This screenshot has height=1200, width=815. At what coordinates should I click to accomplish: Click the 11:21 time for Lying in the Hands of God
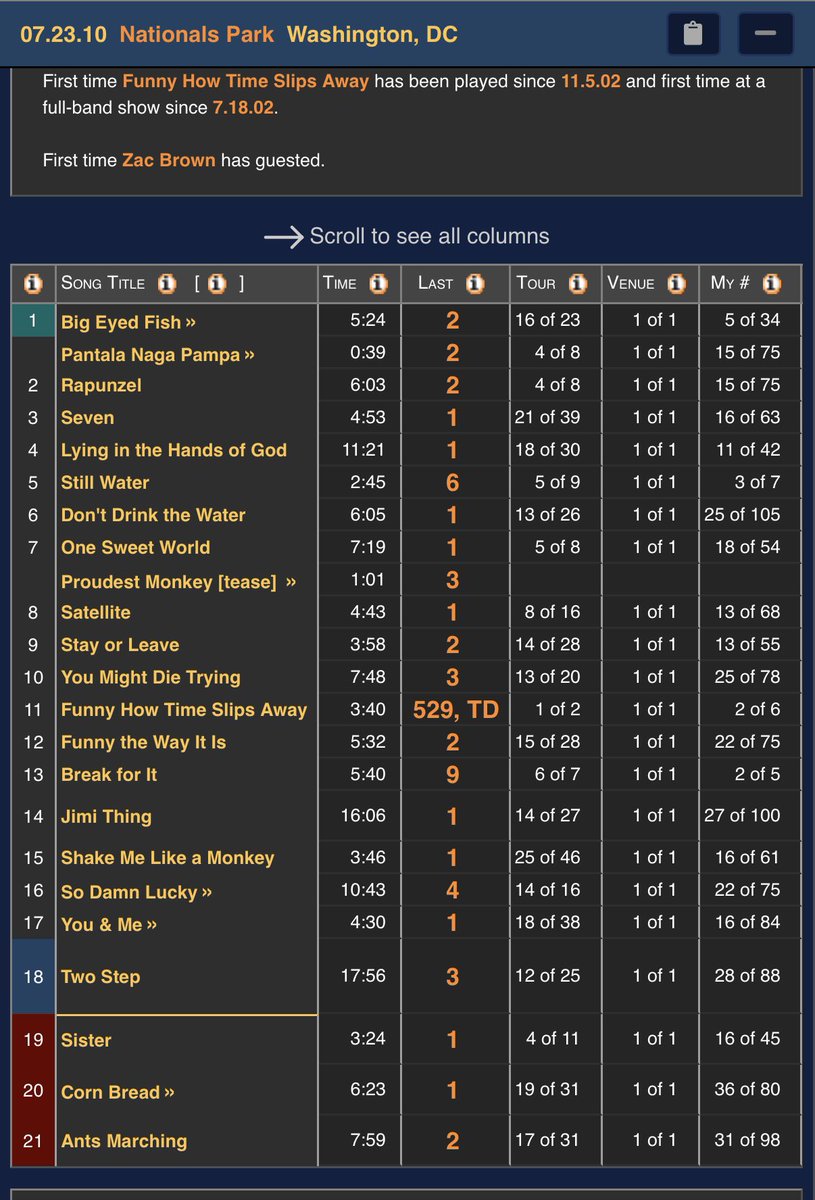(363, 450)
